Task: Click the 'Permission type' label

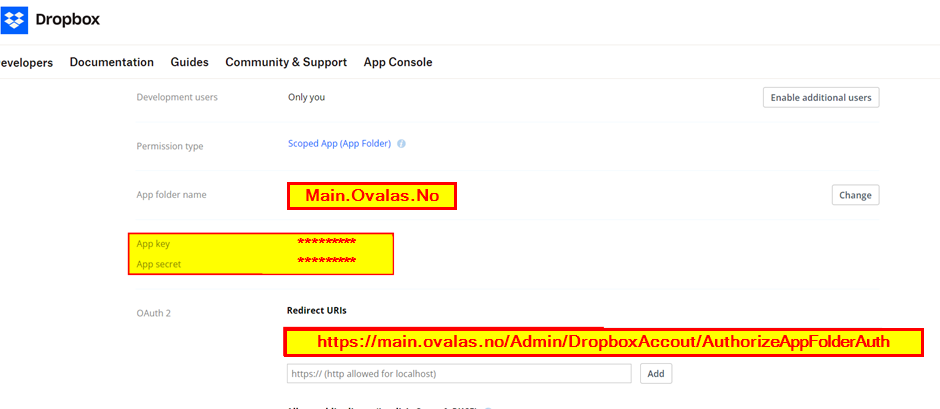Action: pyautogui.click(x=170, y=146)
